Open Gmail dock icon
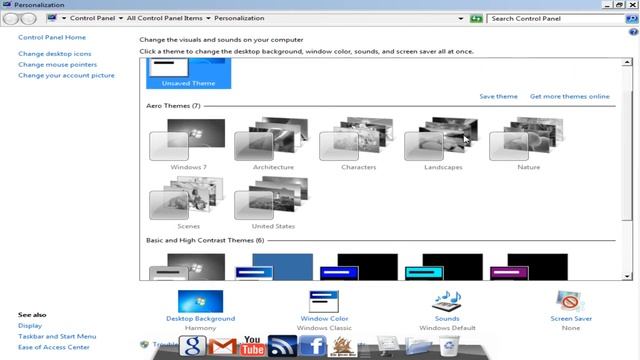This screenshot has width=640, height=360. pos(222,347)
